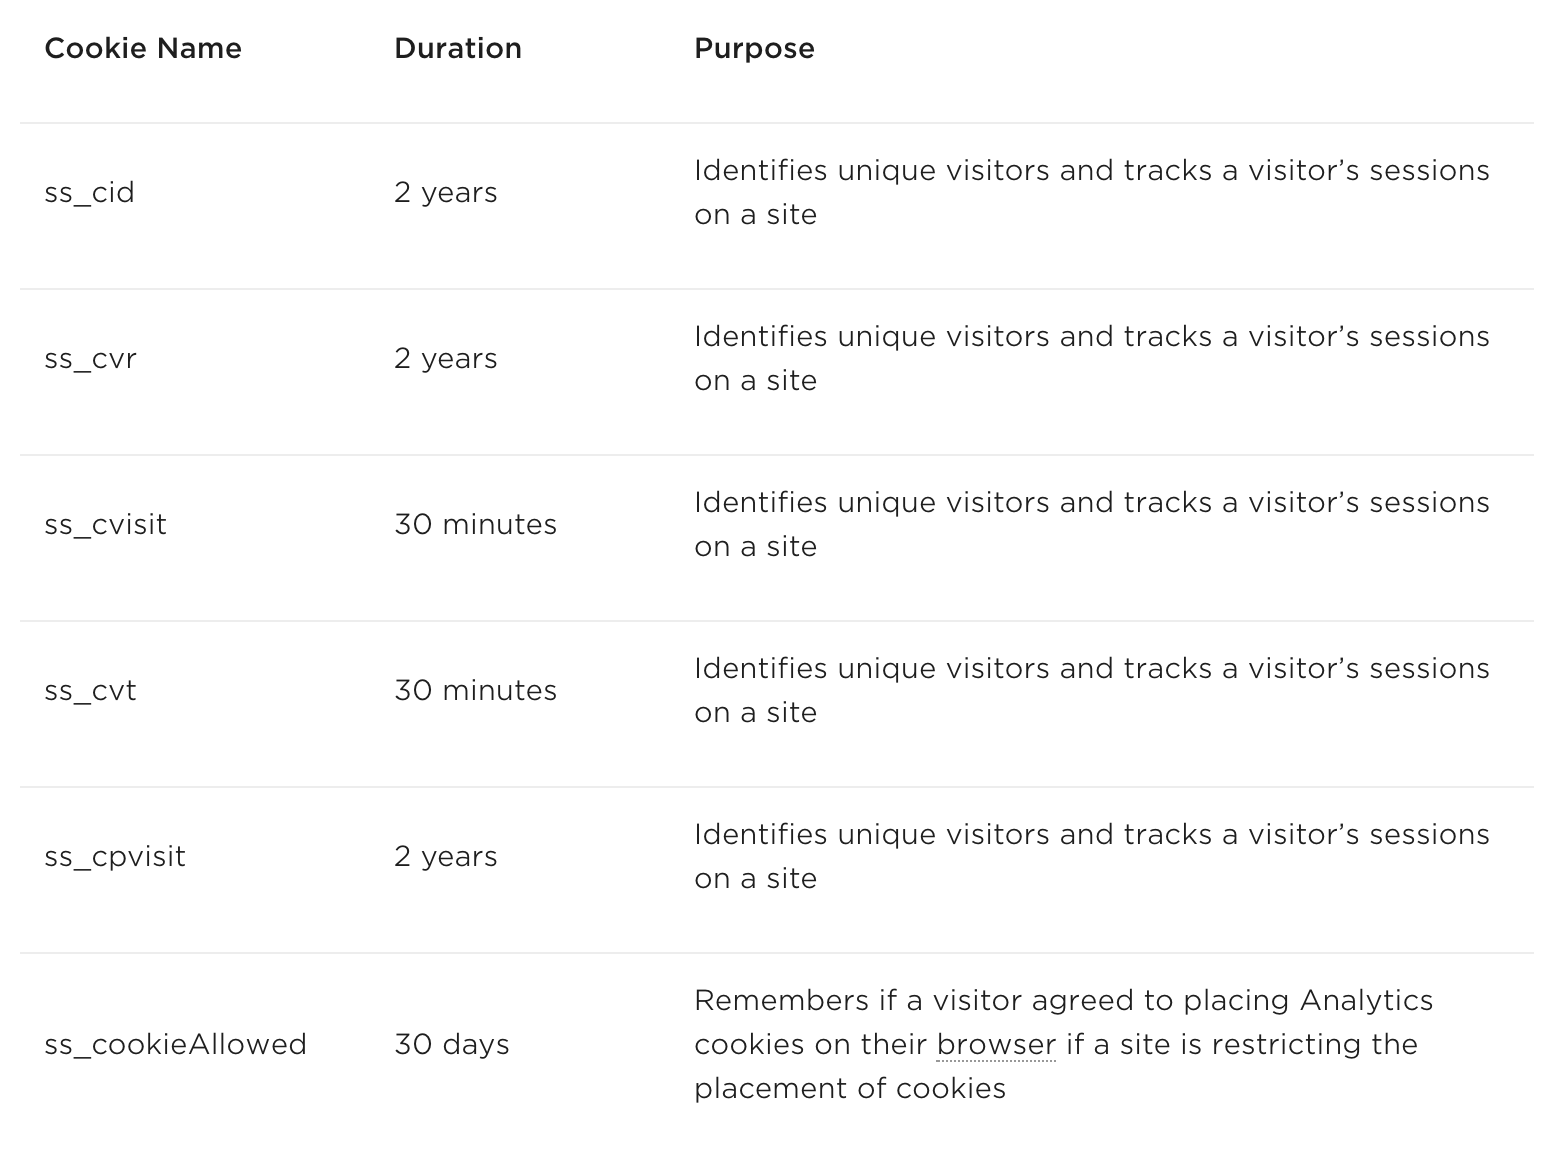
Task: Click 2 years duration for ss_cid
Action: 445,192
